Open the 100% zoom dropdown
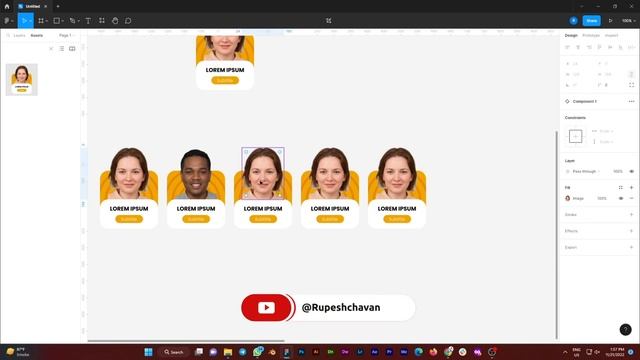Screen dimensions: 640x360 coord(629,20)
